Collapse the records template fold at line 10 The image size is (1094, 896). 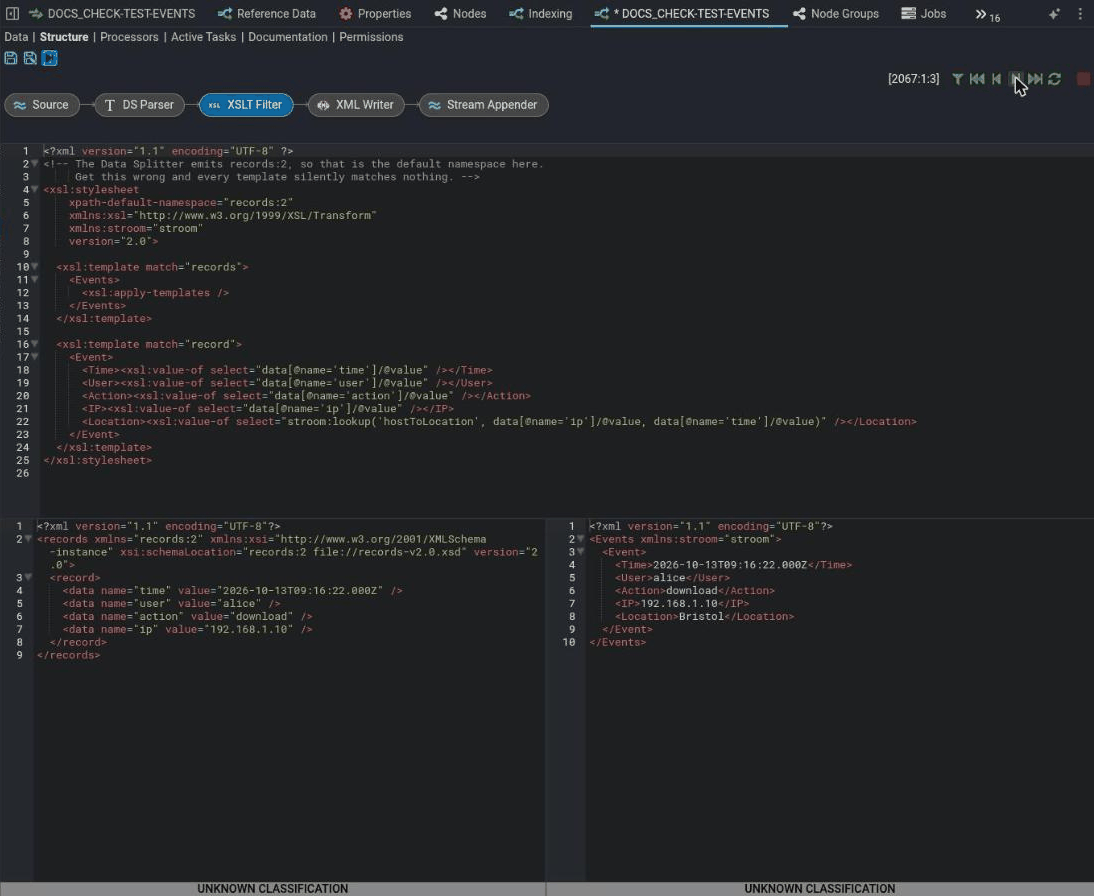click(x=35, y=267)
